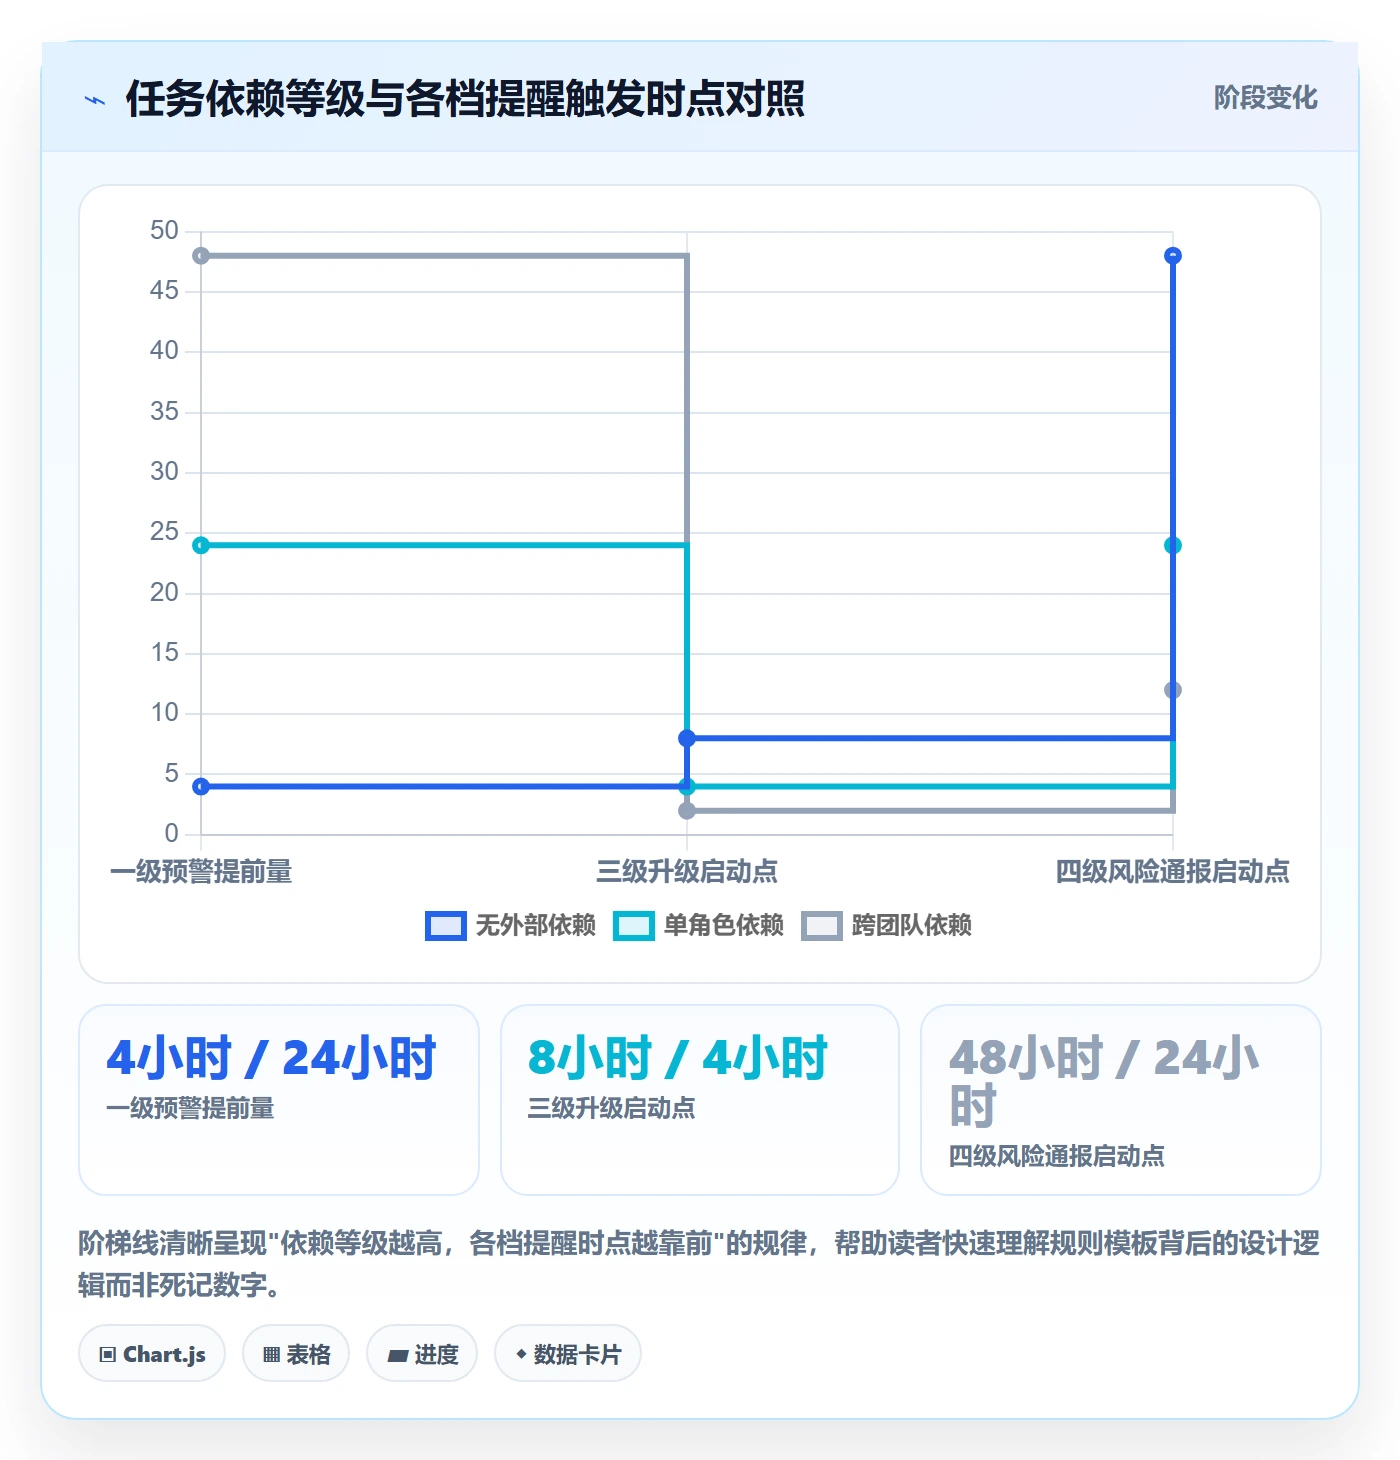The image size is (1400, 1460).
Task: Click the stat value 8小时 / 4小时
Action: [678, 1058]
